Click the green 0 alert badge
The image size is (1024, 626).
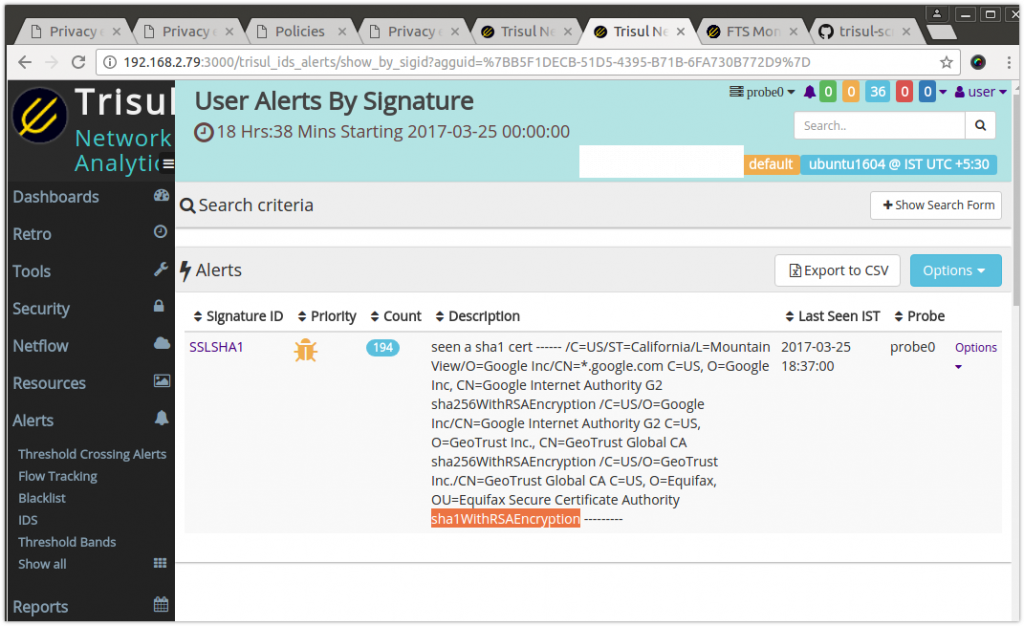click(x=827, y=92)
